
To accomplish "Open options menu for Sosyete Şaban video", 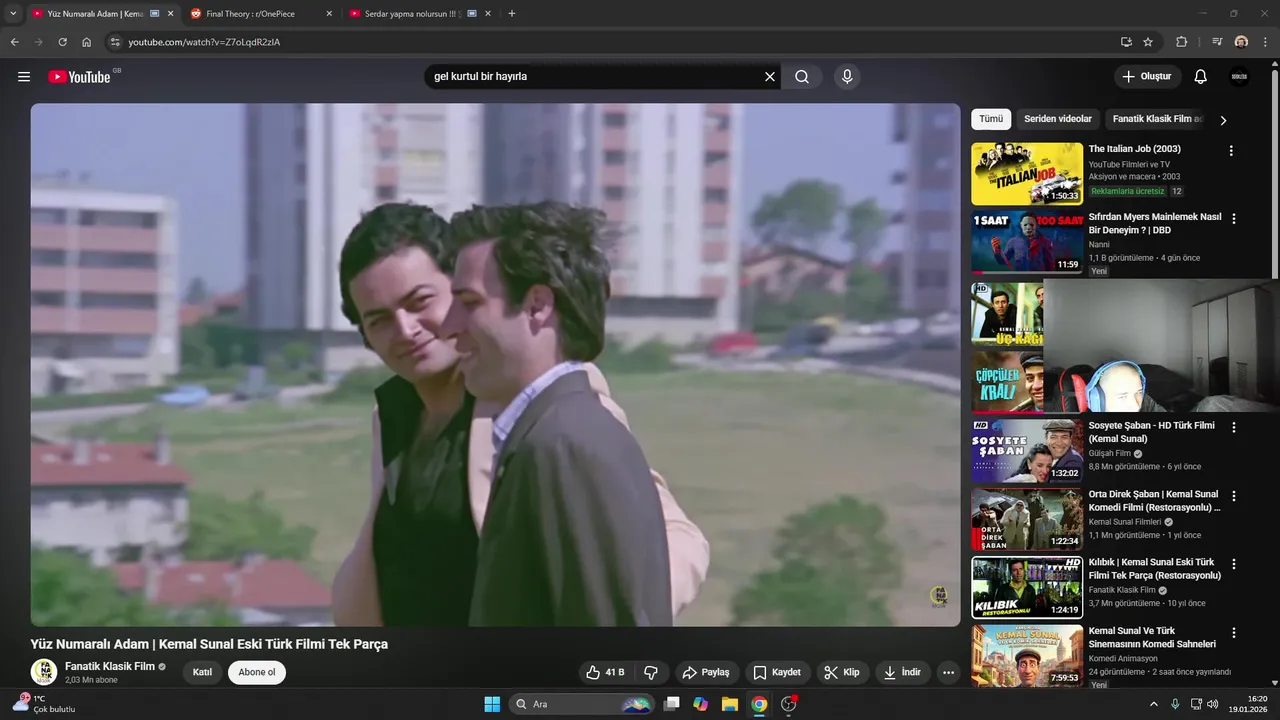I will coord(1234,427).
